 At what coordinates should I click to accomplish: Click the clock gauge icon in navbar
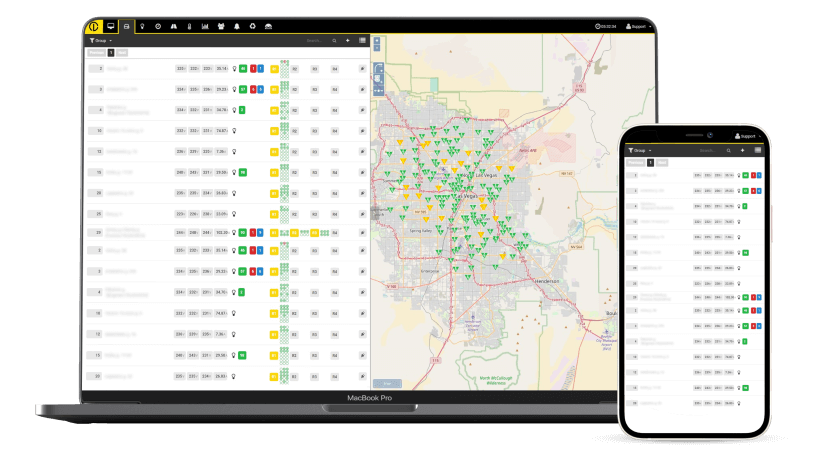[158, 26]
